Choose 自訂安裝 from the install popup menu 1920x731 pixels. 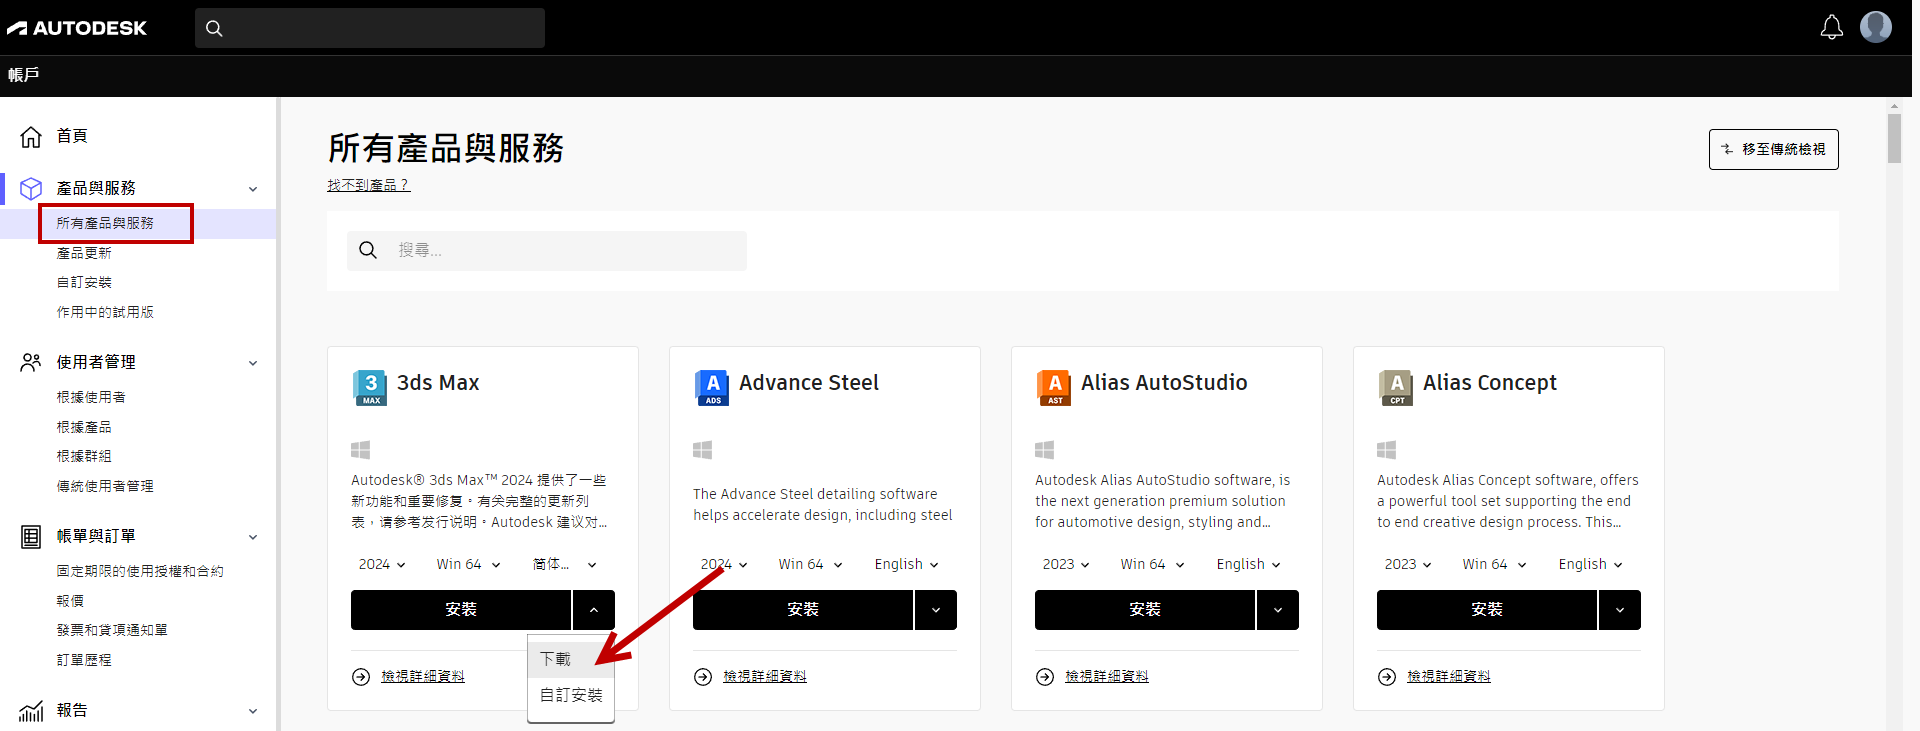571,695
